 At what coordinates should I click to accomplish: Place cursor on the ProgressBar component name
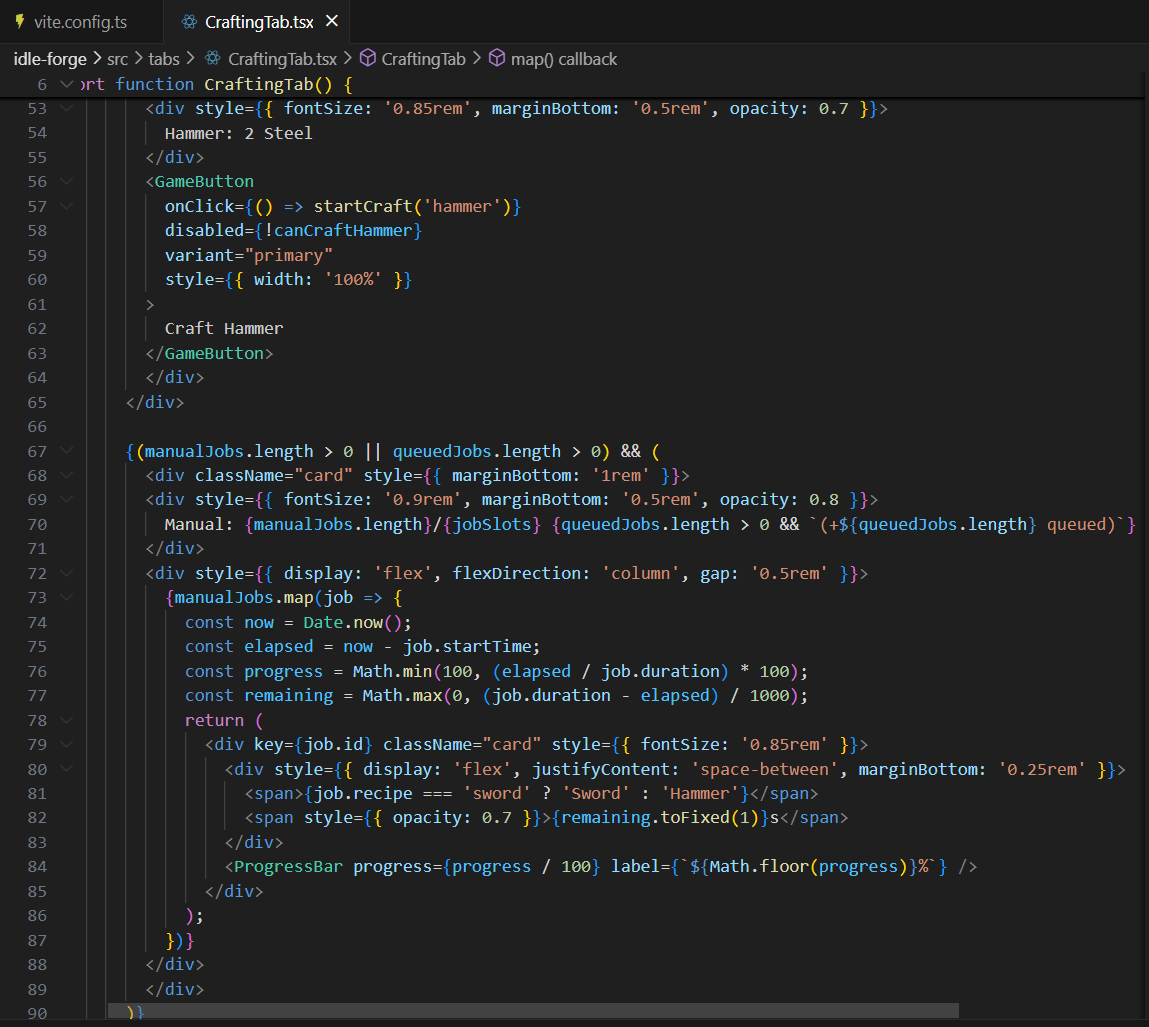(288, 867)
